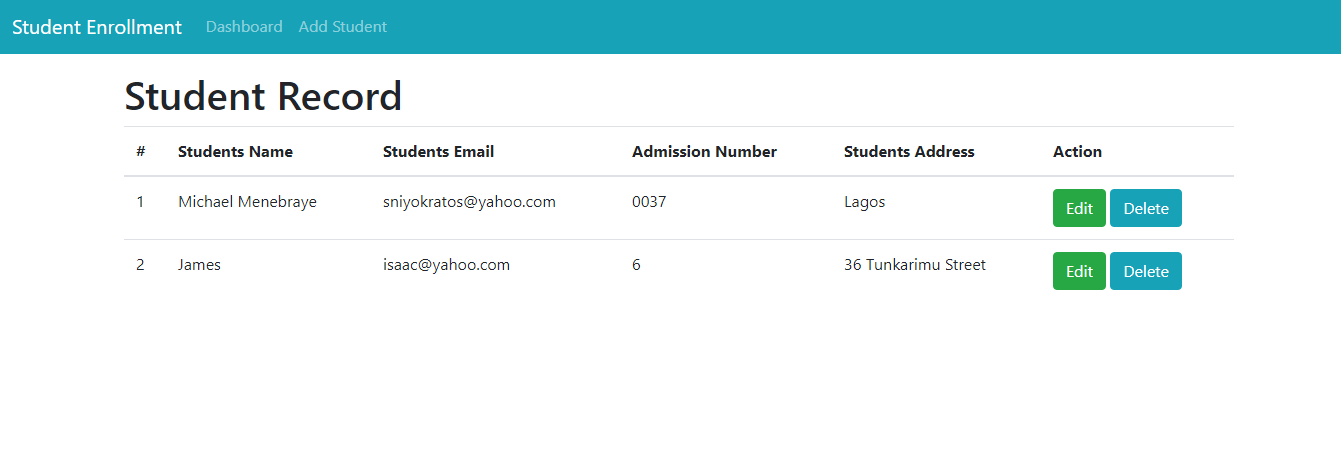Open the Dashboard nav link

[x=244, y=27]
